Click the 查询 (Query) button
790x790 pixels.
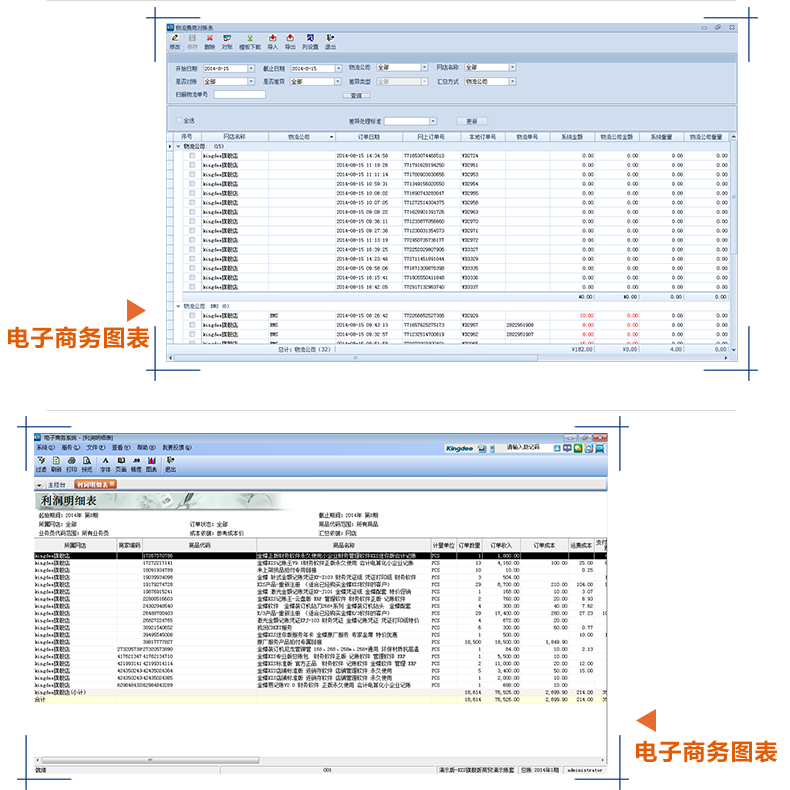(355, 95)
